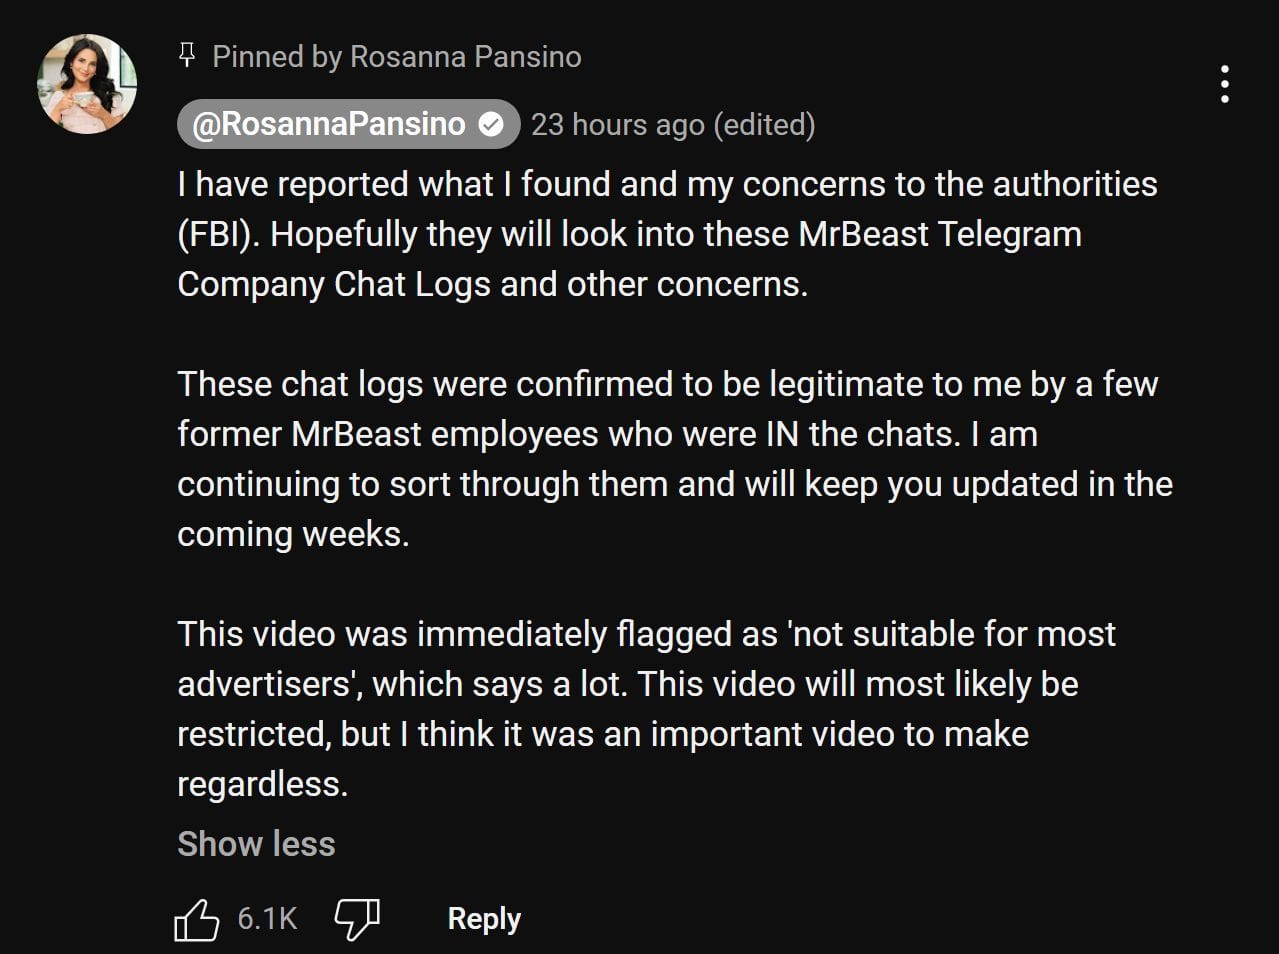This screenshot has height=954, width=1279.
Task: Click the verified checkmark next to @RosannaPansino
Action: 491,123
